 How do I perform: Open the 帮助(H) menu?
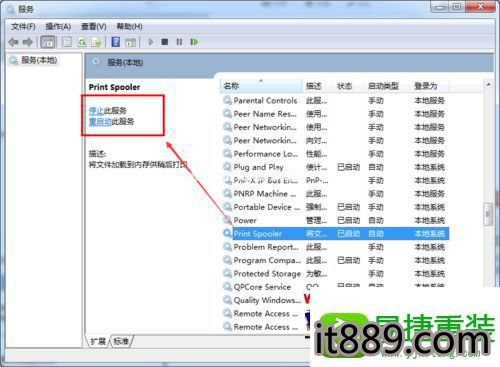pyautogui.click(x=129, y=27)
